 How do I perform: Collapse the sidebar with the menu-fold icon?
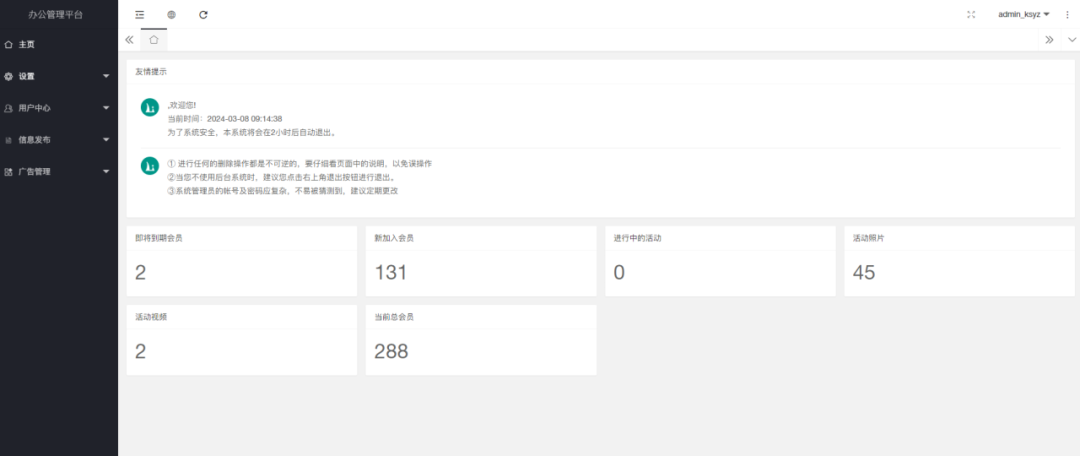pos(140,14)
